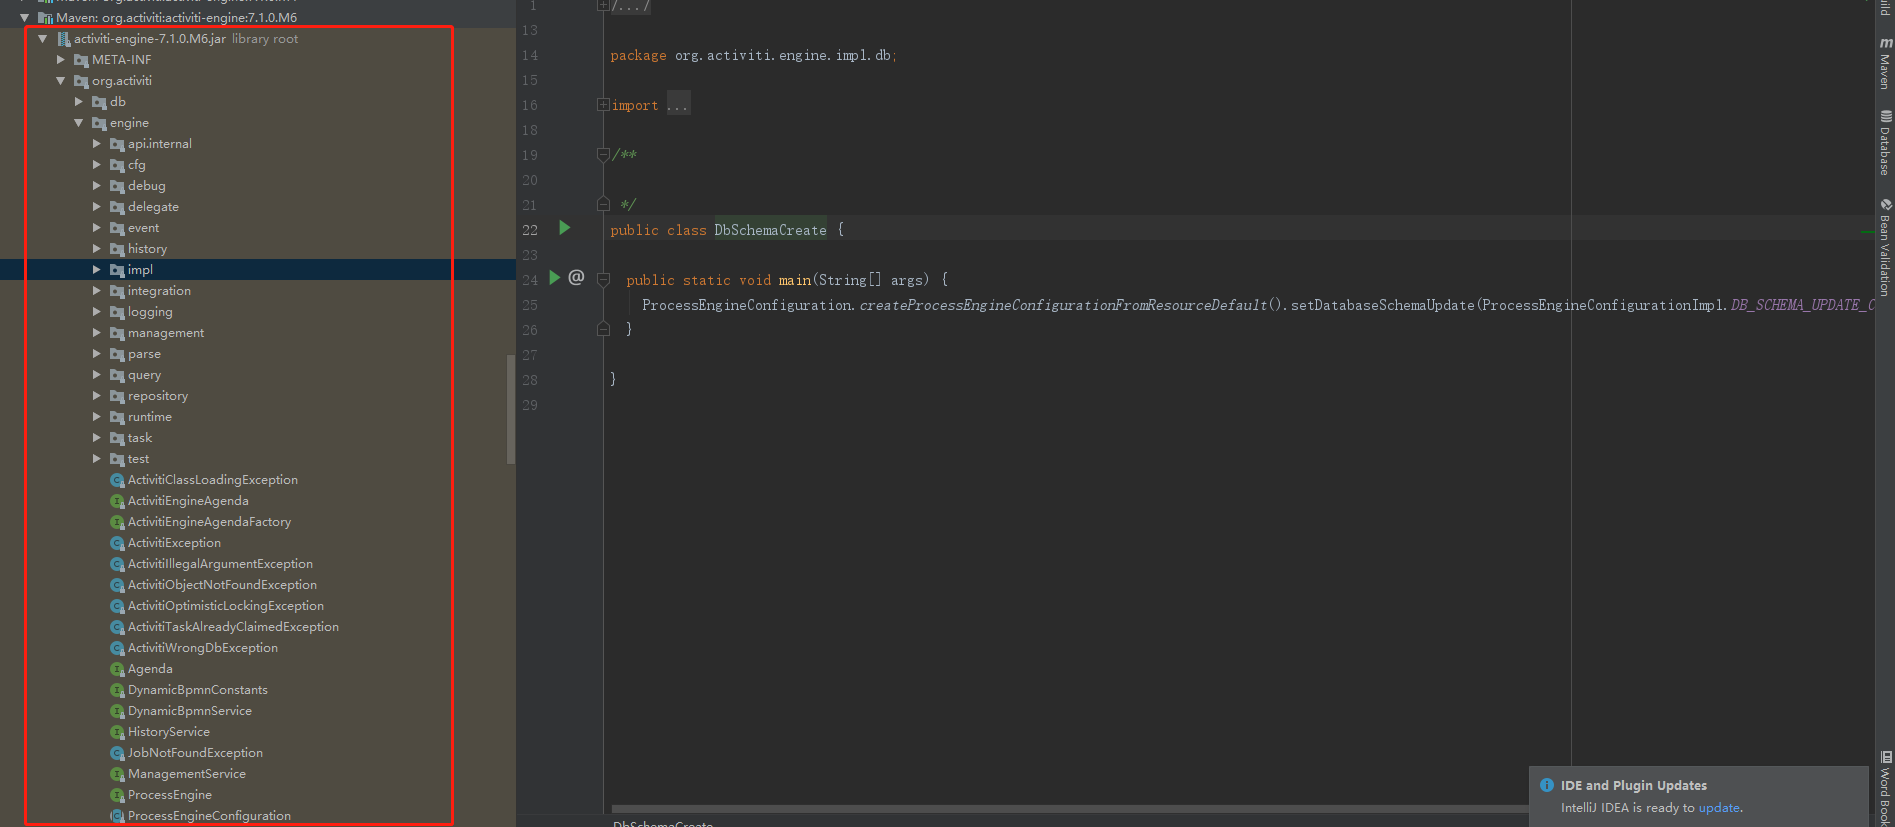The height and width of the screenshot is (827, 1895).
Task: Open the Maven tool window
Action: pyautogui.click(x=1885, y=63)
